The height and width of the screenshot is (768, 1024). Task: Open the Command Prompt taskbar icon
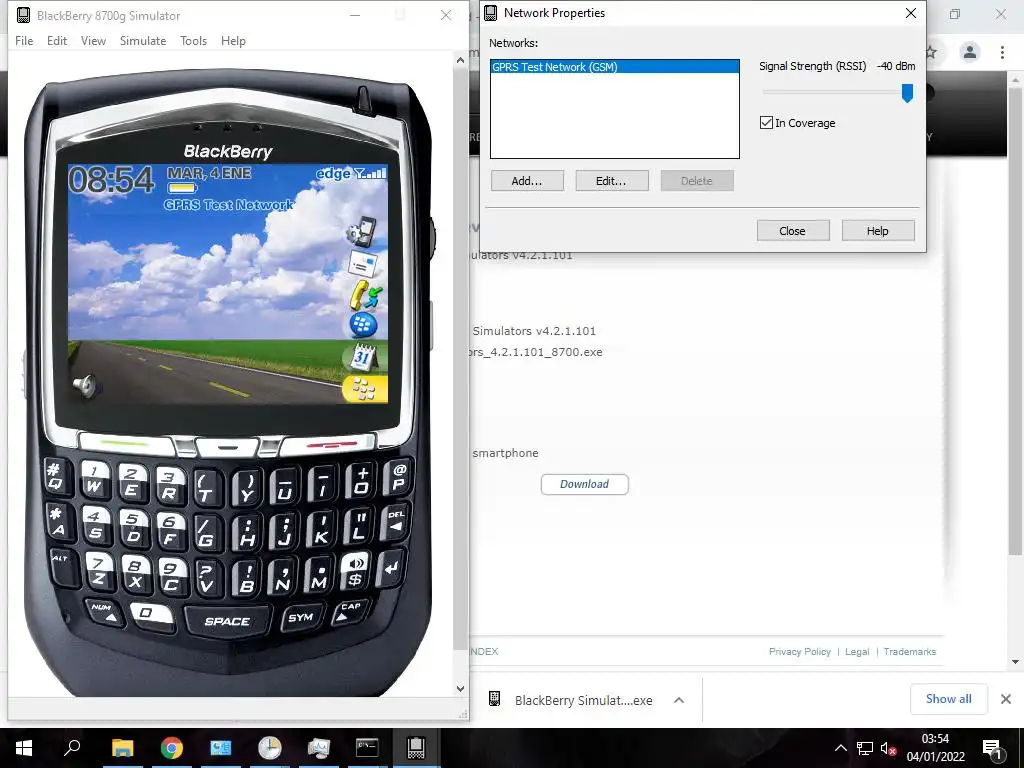coord(367,748)
